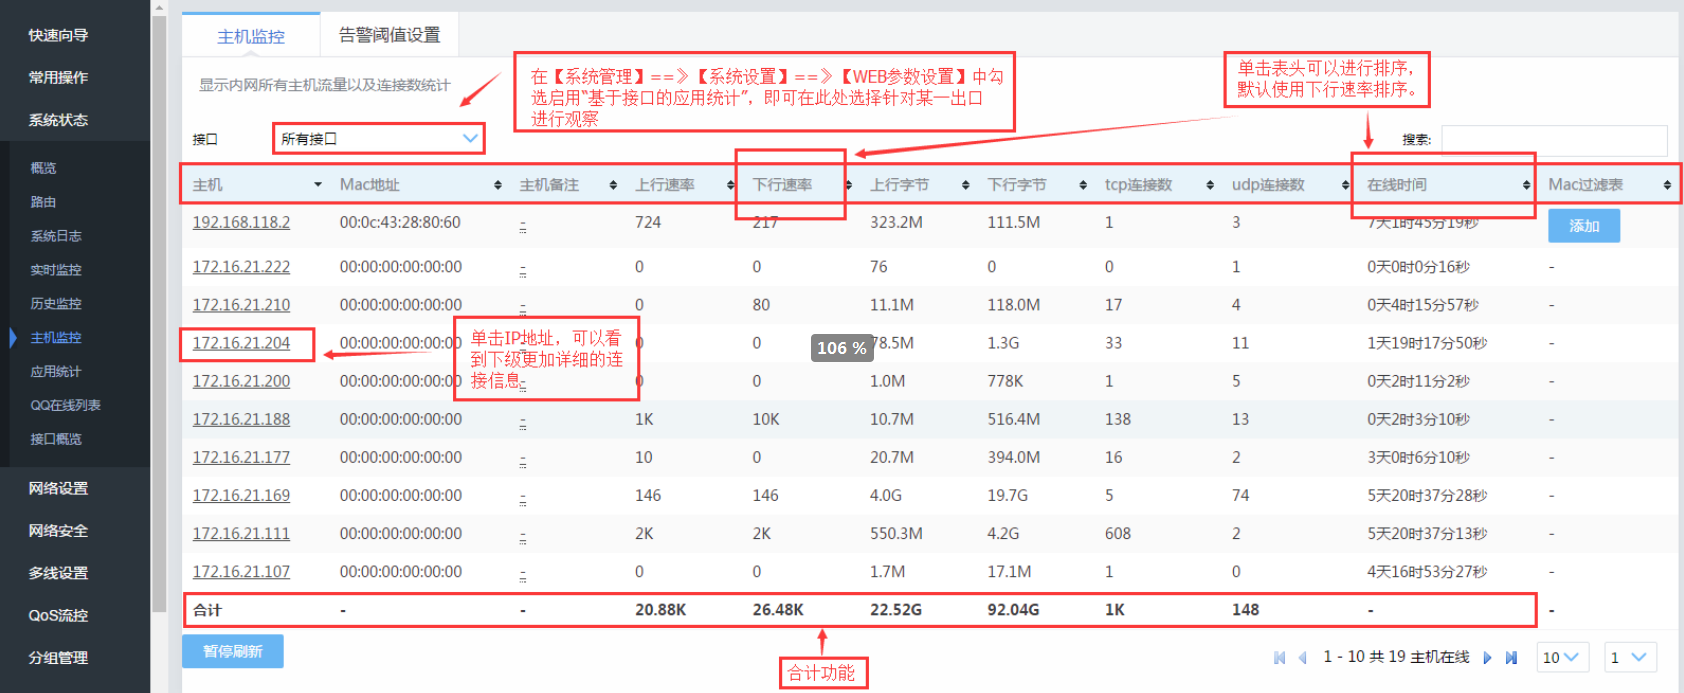Go to the next page of hosts

click(x=1487, y=658)
